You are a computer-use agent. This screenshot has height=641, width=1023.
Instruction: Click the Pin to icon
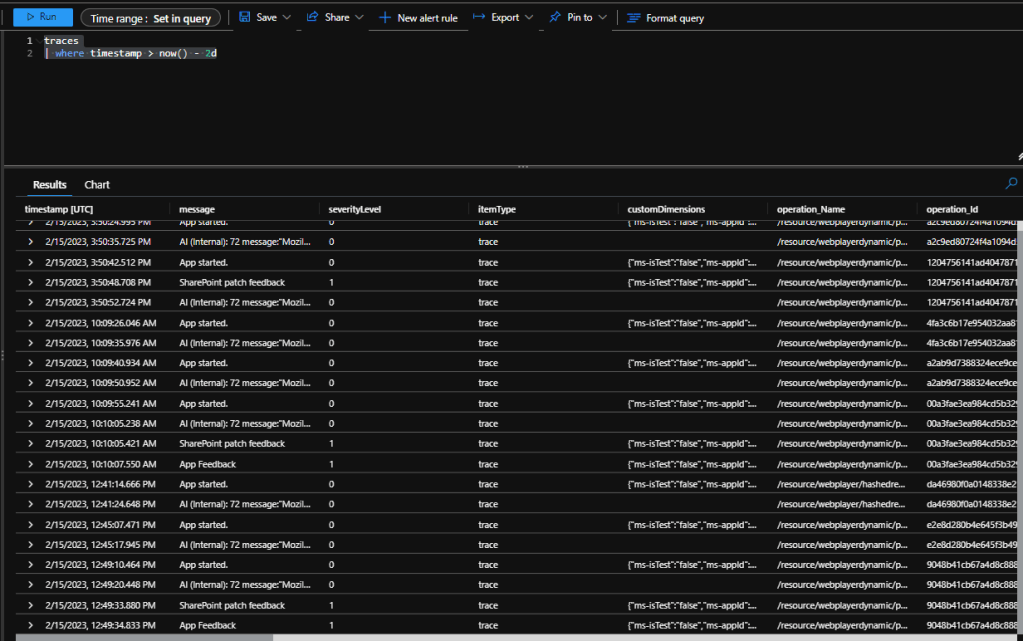pyautogui.click(x=555, y=18)
